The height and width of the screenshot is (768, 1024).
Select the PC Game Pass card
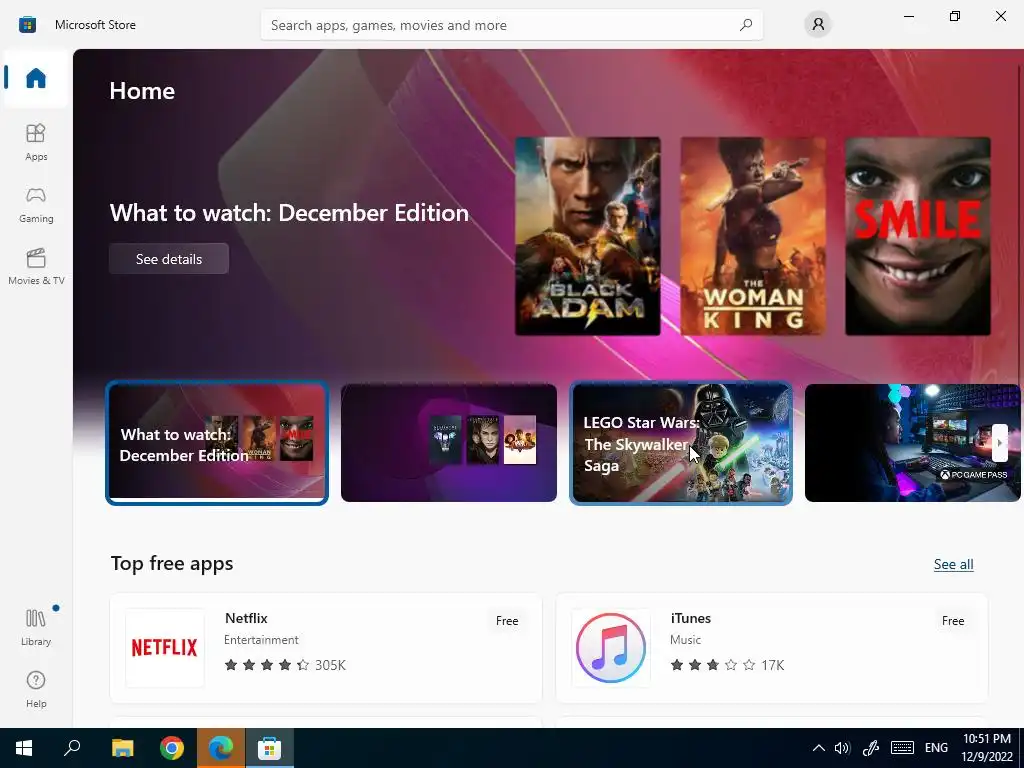912,443
